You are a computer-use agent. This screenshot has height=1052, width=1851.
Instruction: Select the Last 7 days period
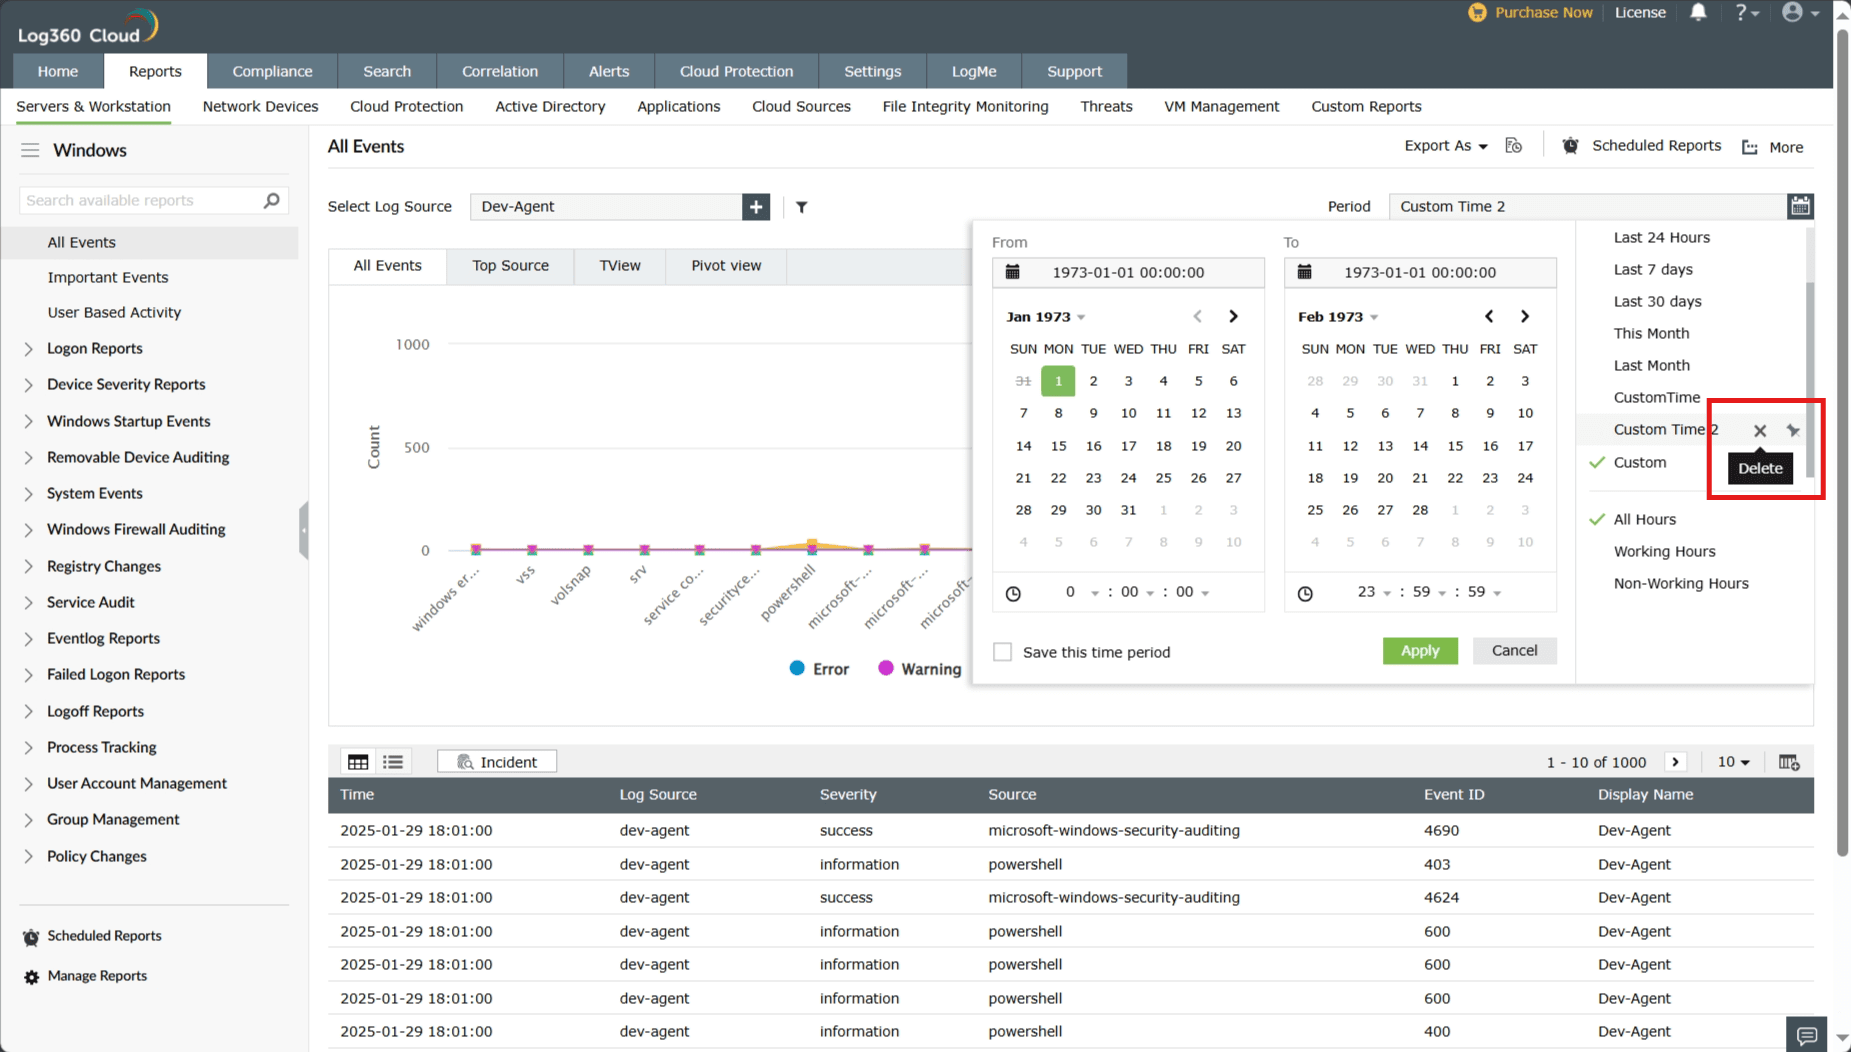tap(1652, 269)
